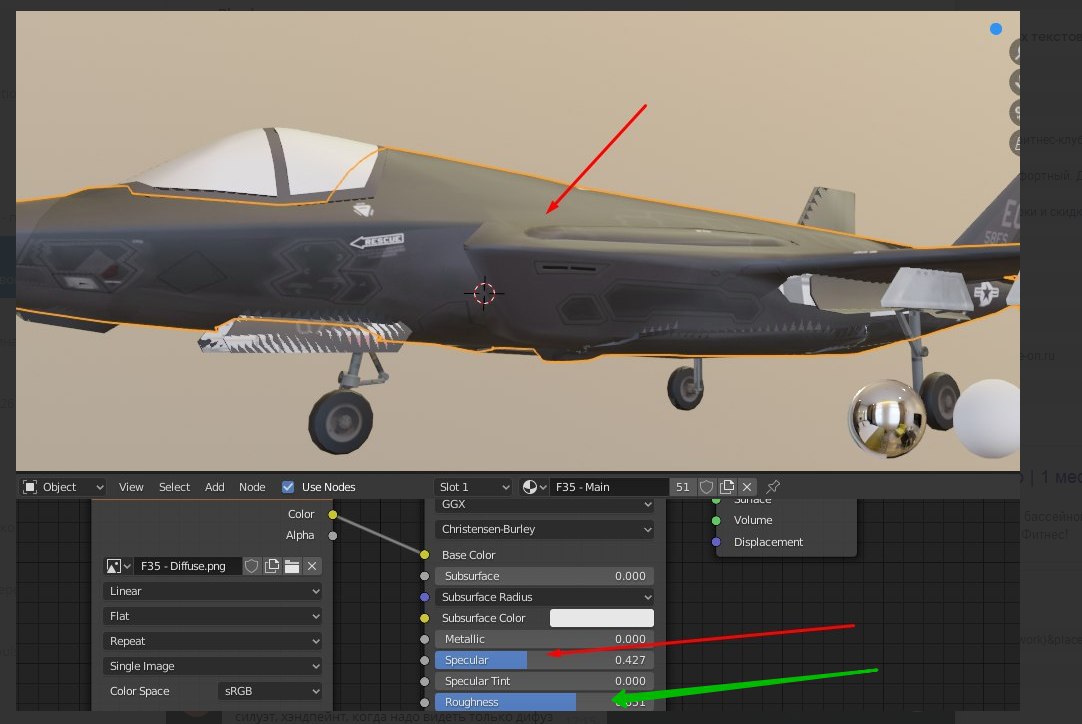Click the Subsurface input socket
Image resolution: width=1082 pixels, height=724 pixels.
point(424,576)
